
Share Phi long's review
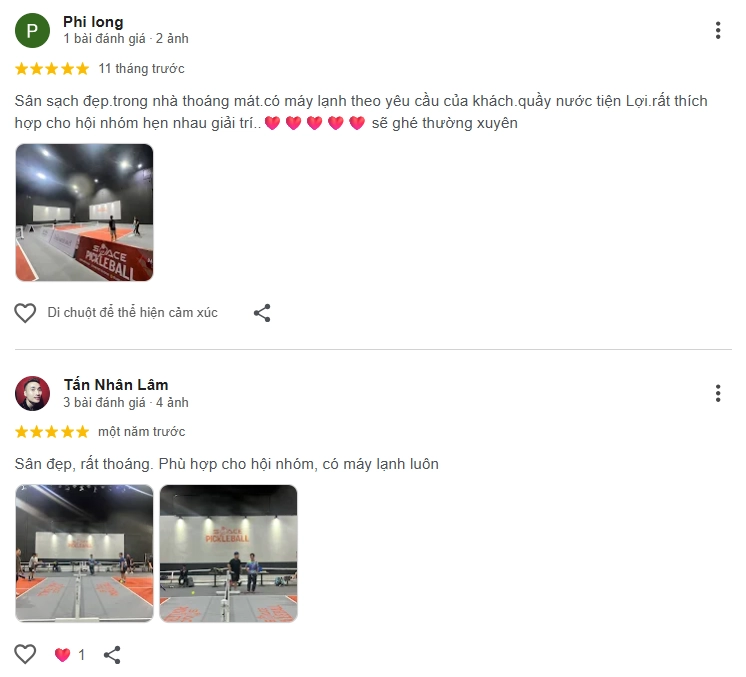pos(262,313)
